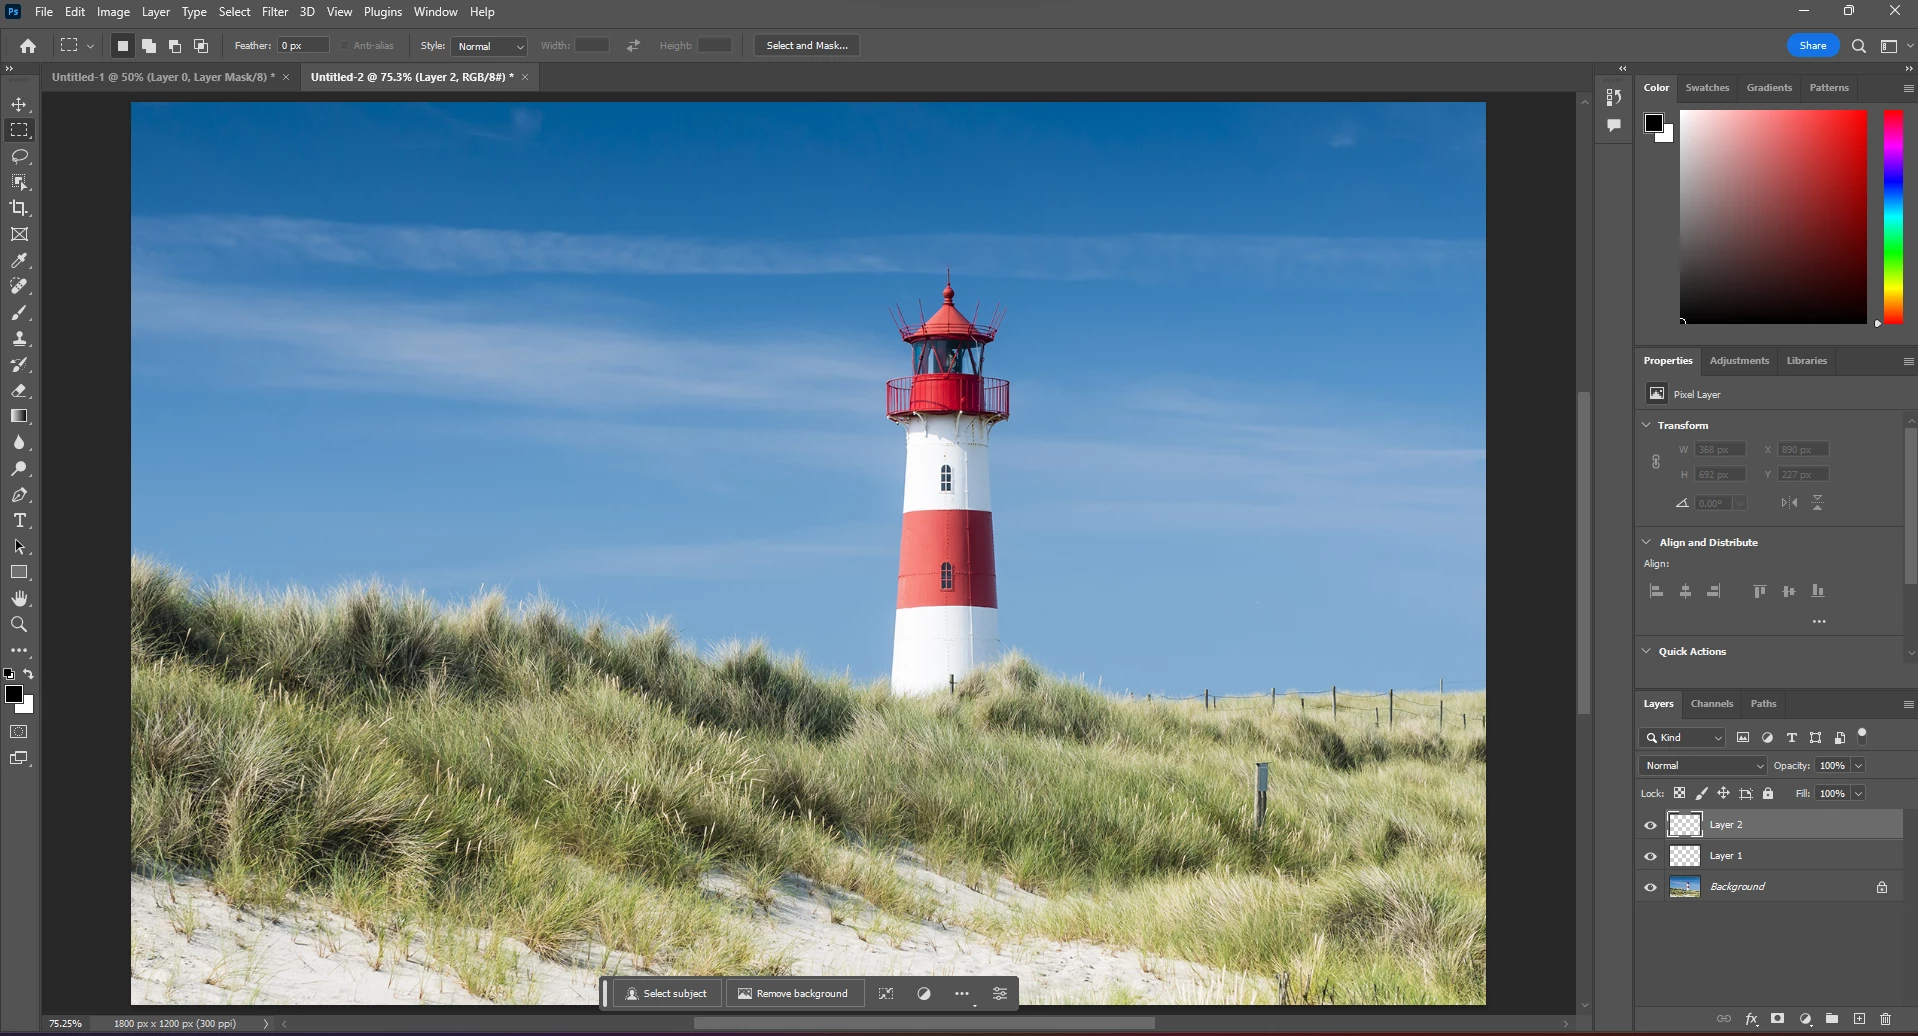Click Remove background button
This screenshot has width=1918, height=1036.
pos(793,994)
